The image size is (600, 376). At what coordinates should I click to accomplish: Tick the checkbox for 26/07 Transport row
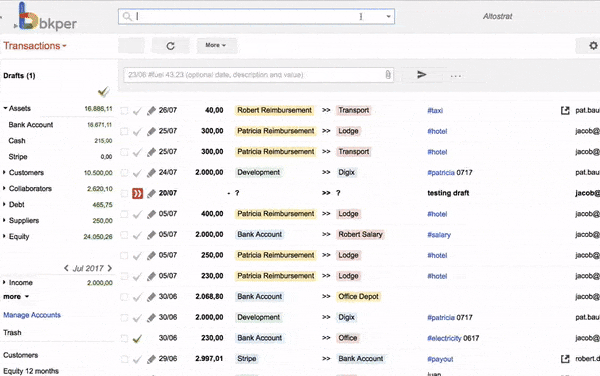[124, 111]
